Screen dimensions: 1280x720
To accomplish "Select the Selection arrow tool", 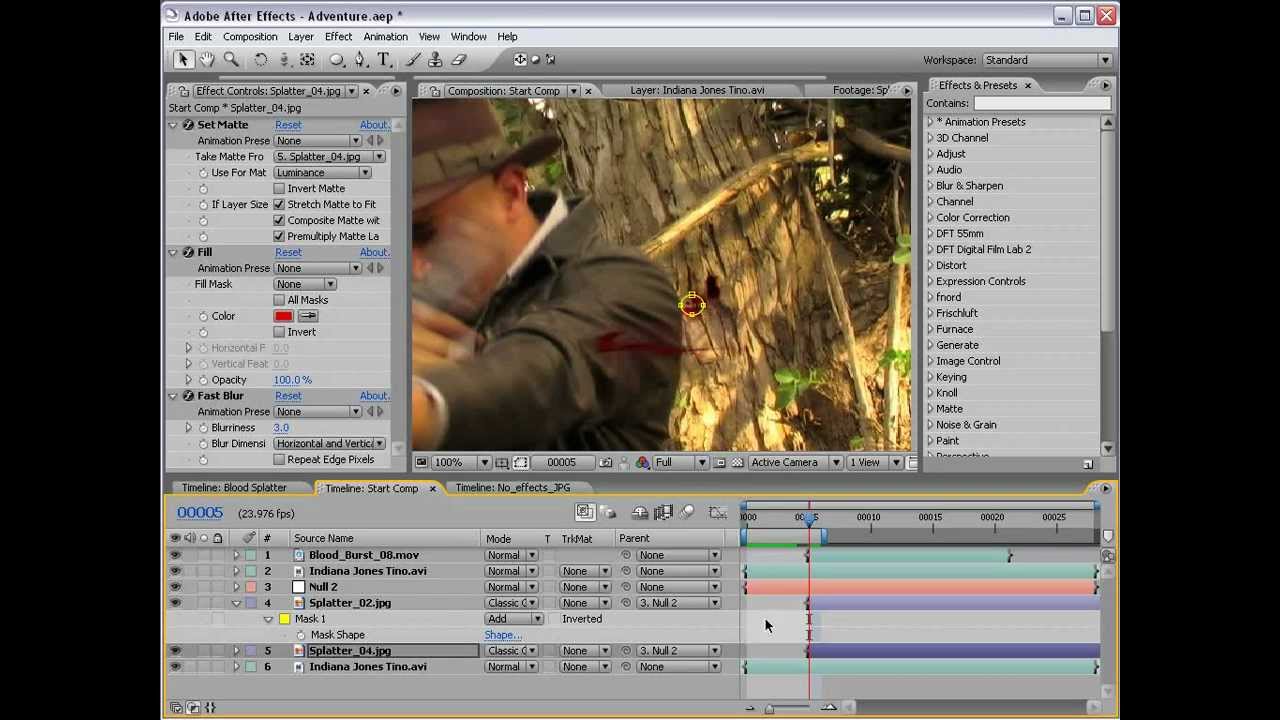I will (x=183, y=60).
